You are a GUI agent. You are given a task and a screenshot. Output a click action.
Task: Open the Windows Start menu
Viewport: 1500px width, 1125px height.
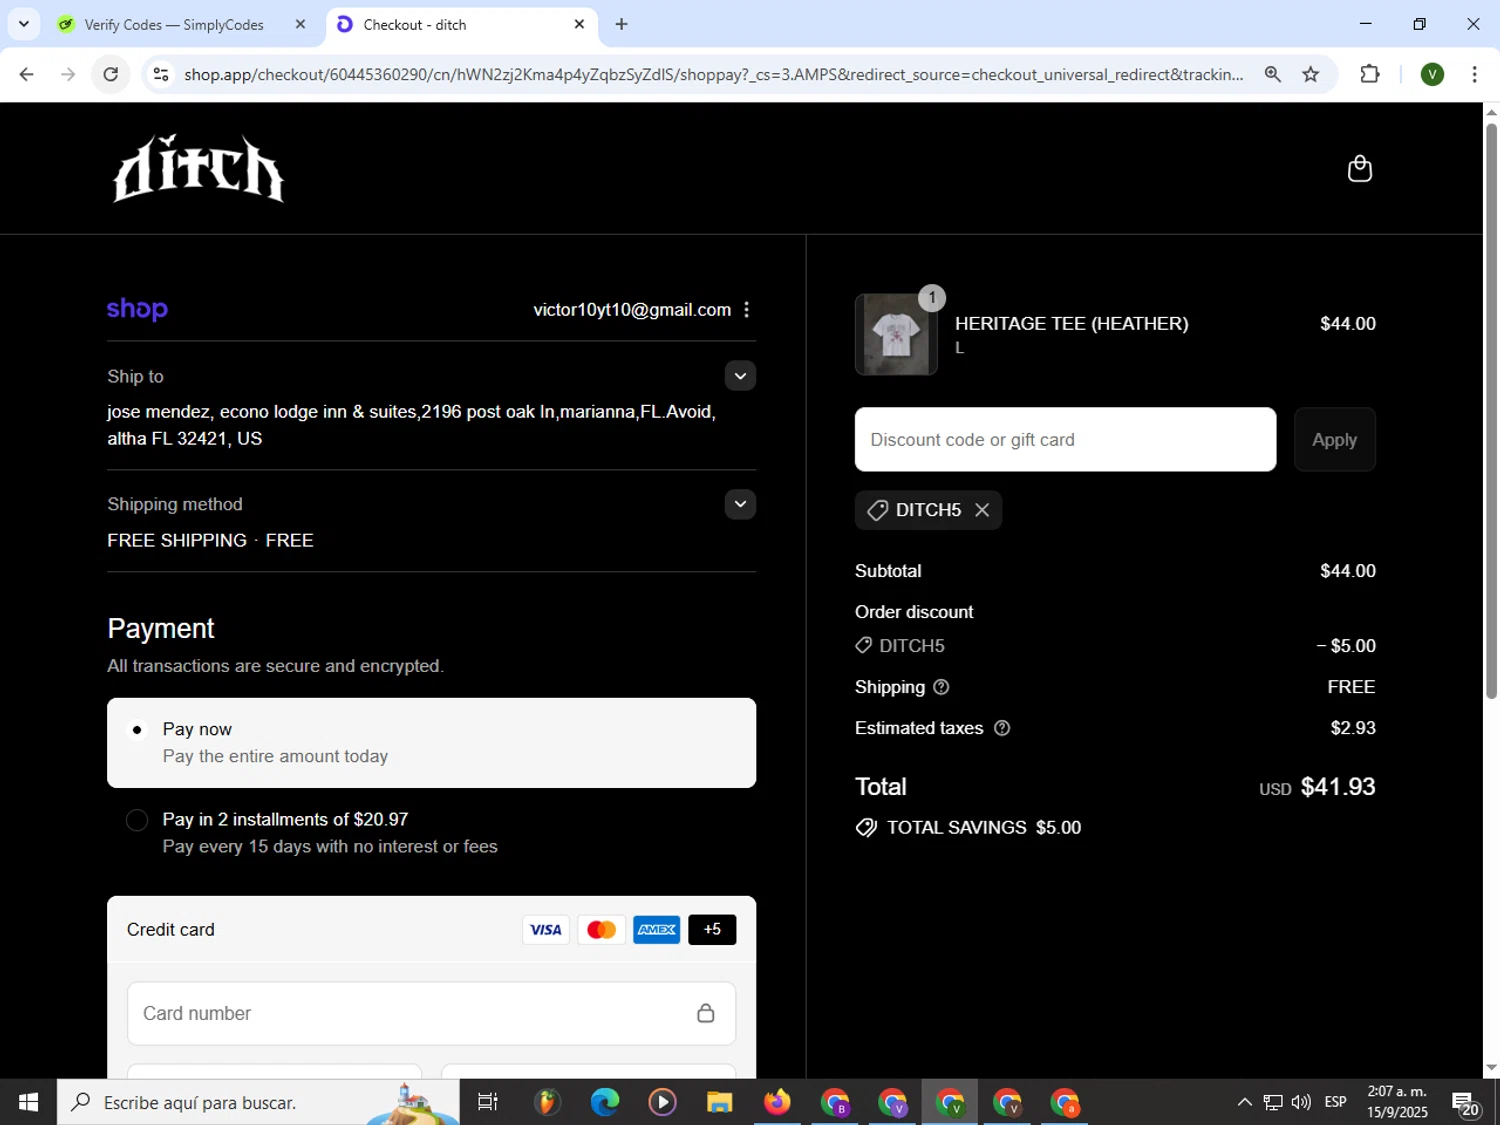[28, 1102]
